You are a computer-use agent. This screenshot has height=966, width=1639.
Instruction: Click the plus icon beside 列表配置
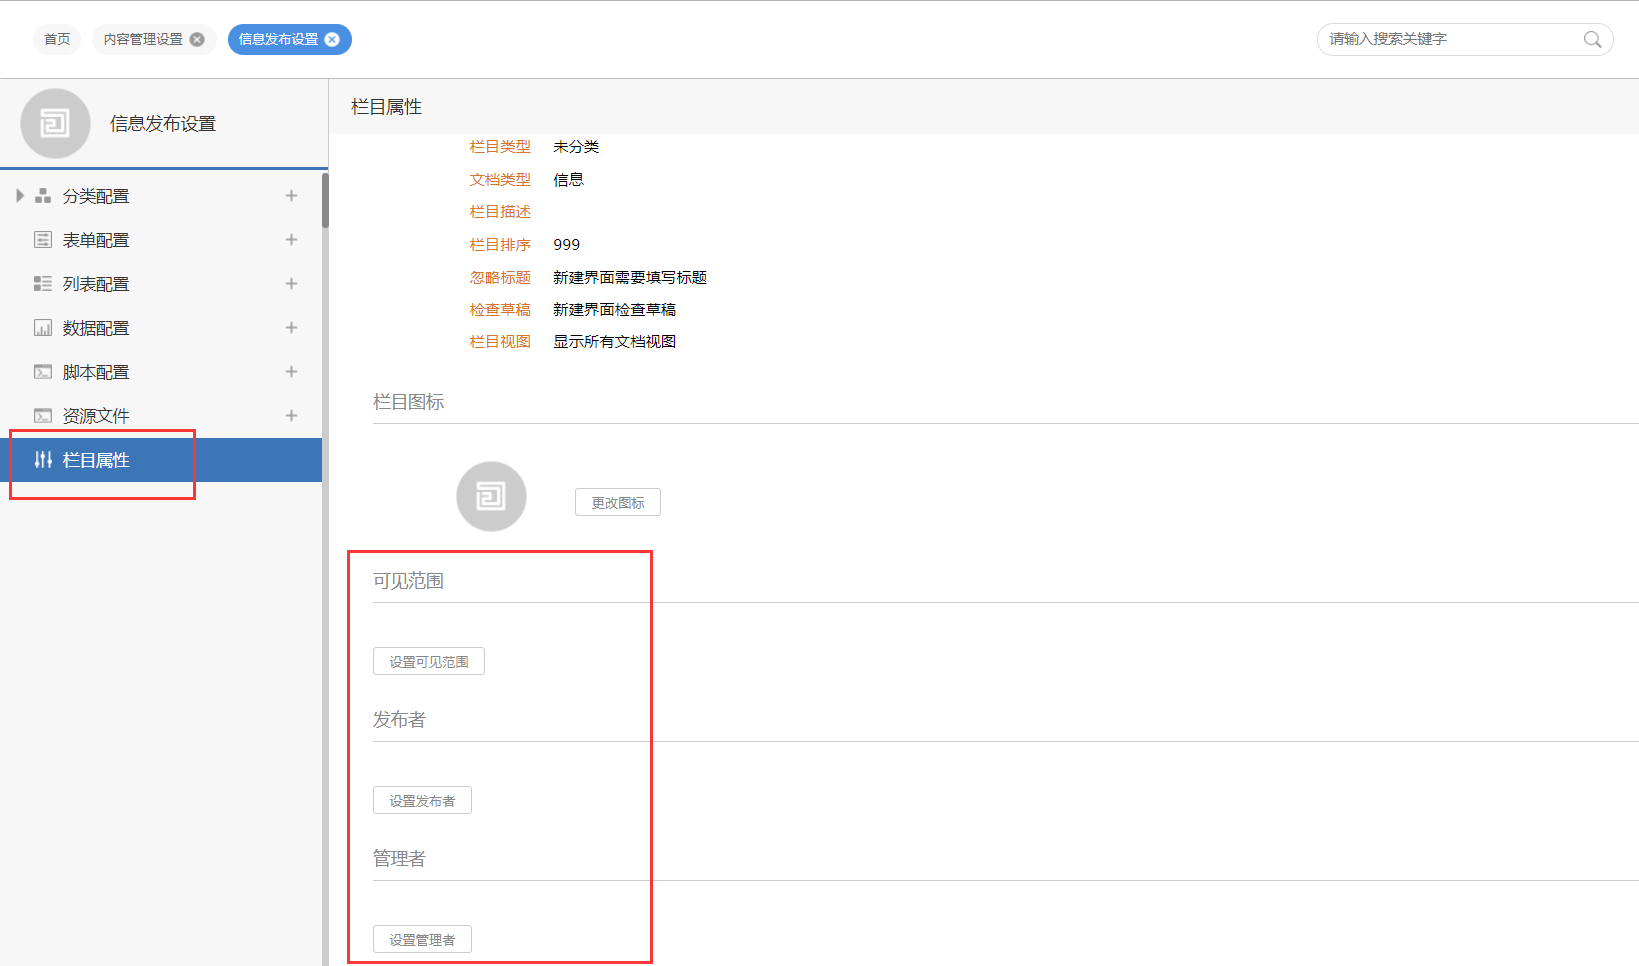point(291,284)
